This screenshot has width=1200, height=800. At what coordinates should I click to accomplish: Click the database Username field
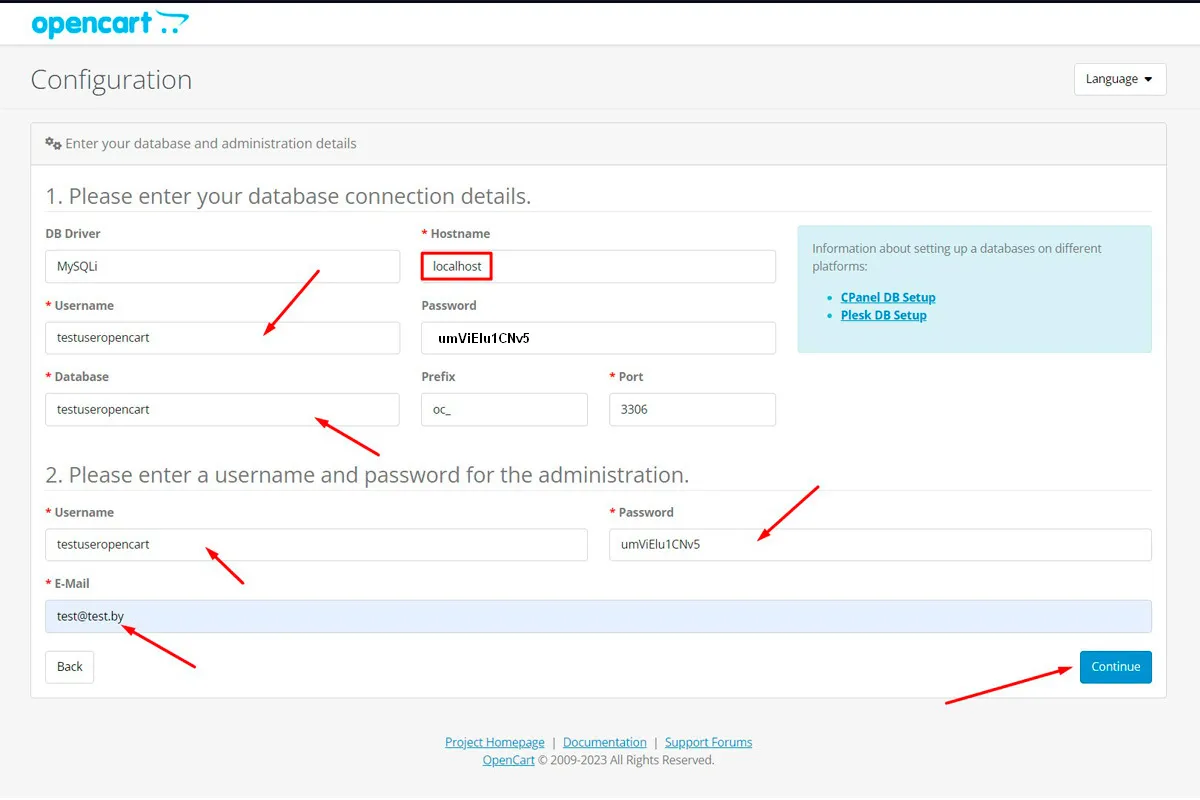click(222, 338)
